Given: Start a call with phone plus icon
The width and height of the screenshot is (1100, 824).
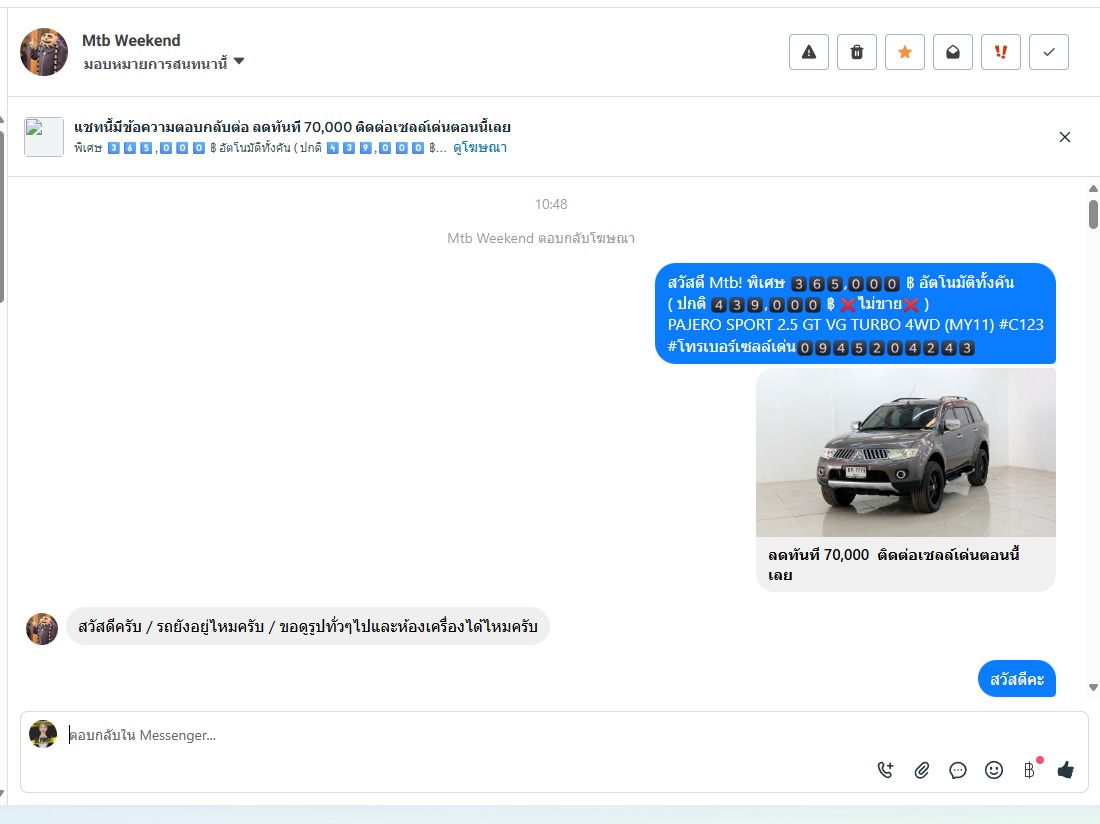Looking at the screenshot, I should [885, 770].
